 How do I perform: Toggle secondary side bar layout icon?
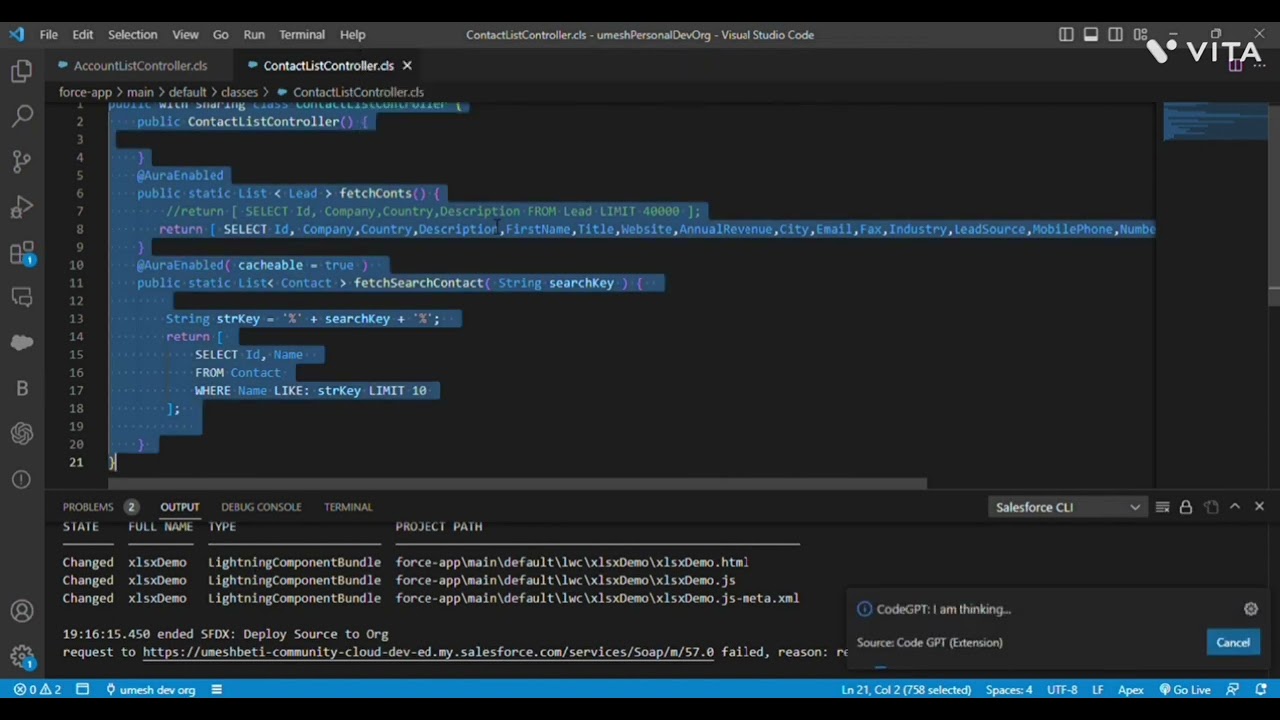[1116, 34]
